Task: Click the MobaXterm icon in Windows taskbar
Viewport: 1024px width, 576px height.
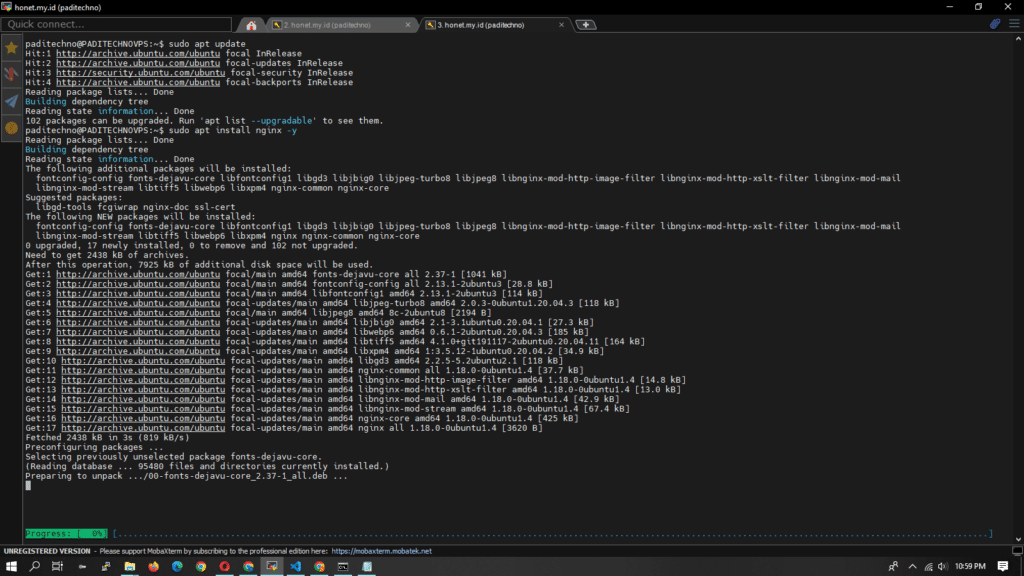Action: click(271, 566)
